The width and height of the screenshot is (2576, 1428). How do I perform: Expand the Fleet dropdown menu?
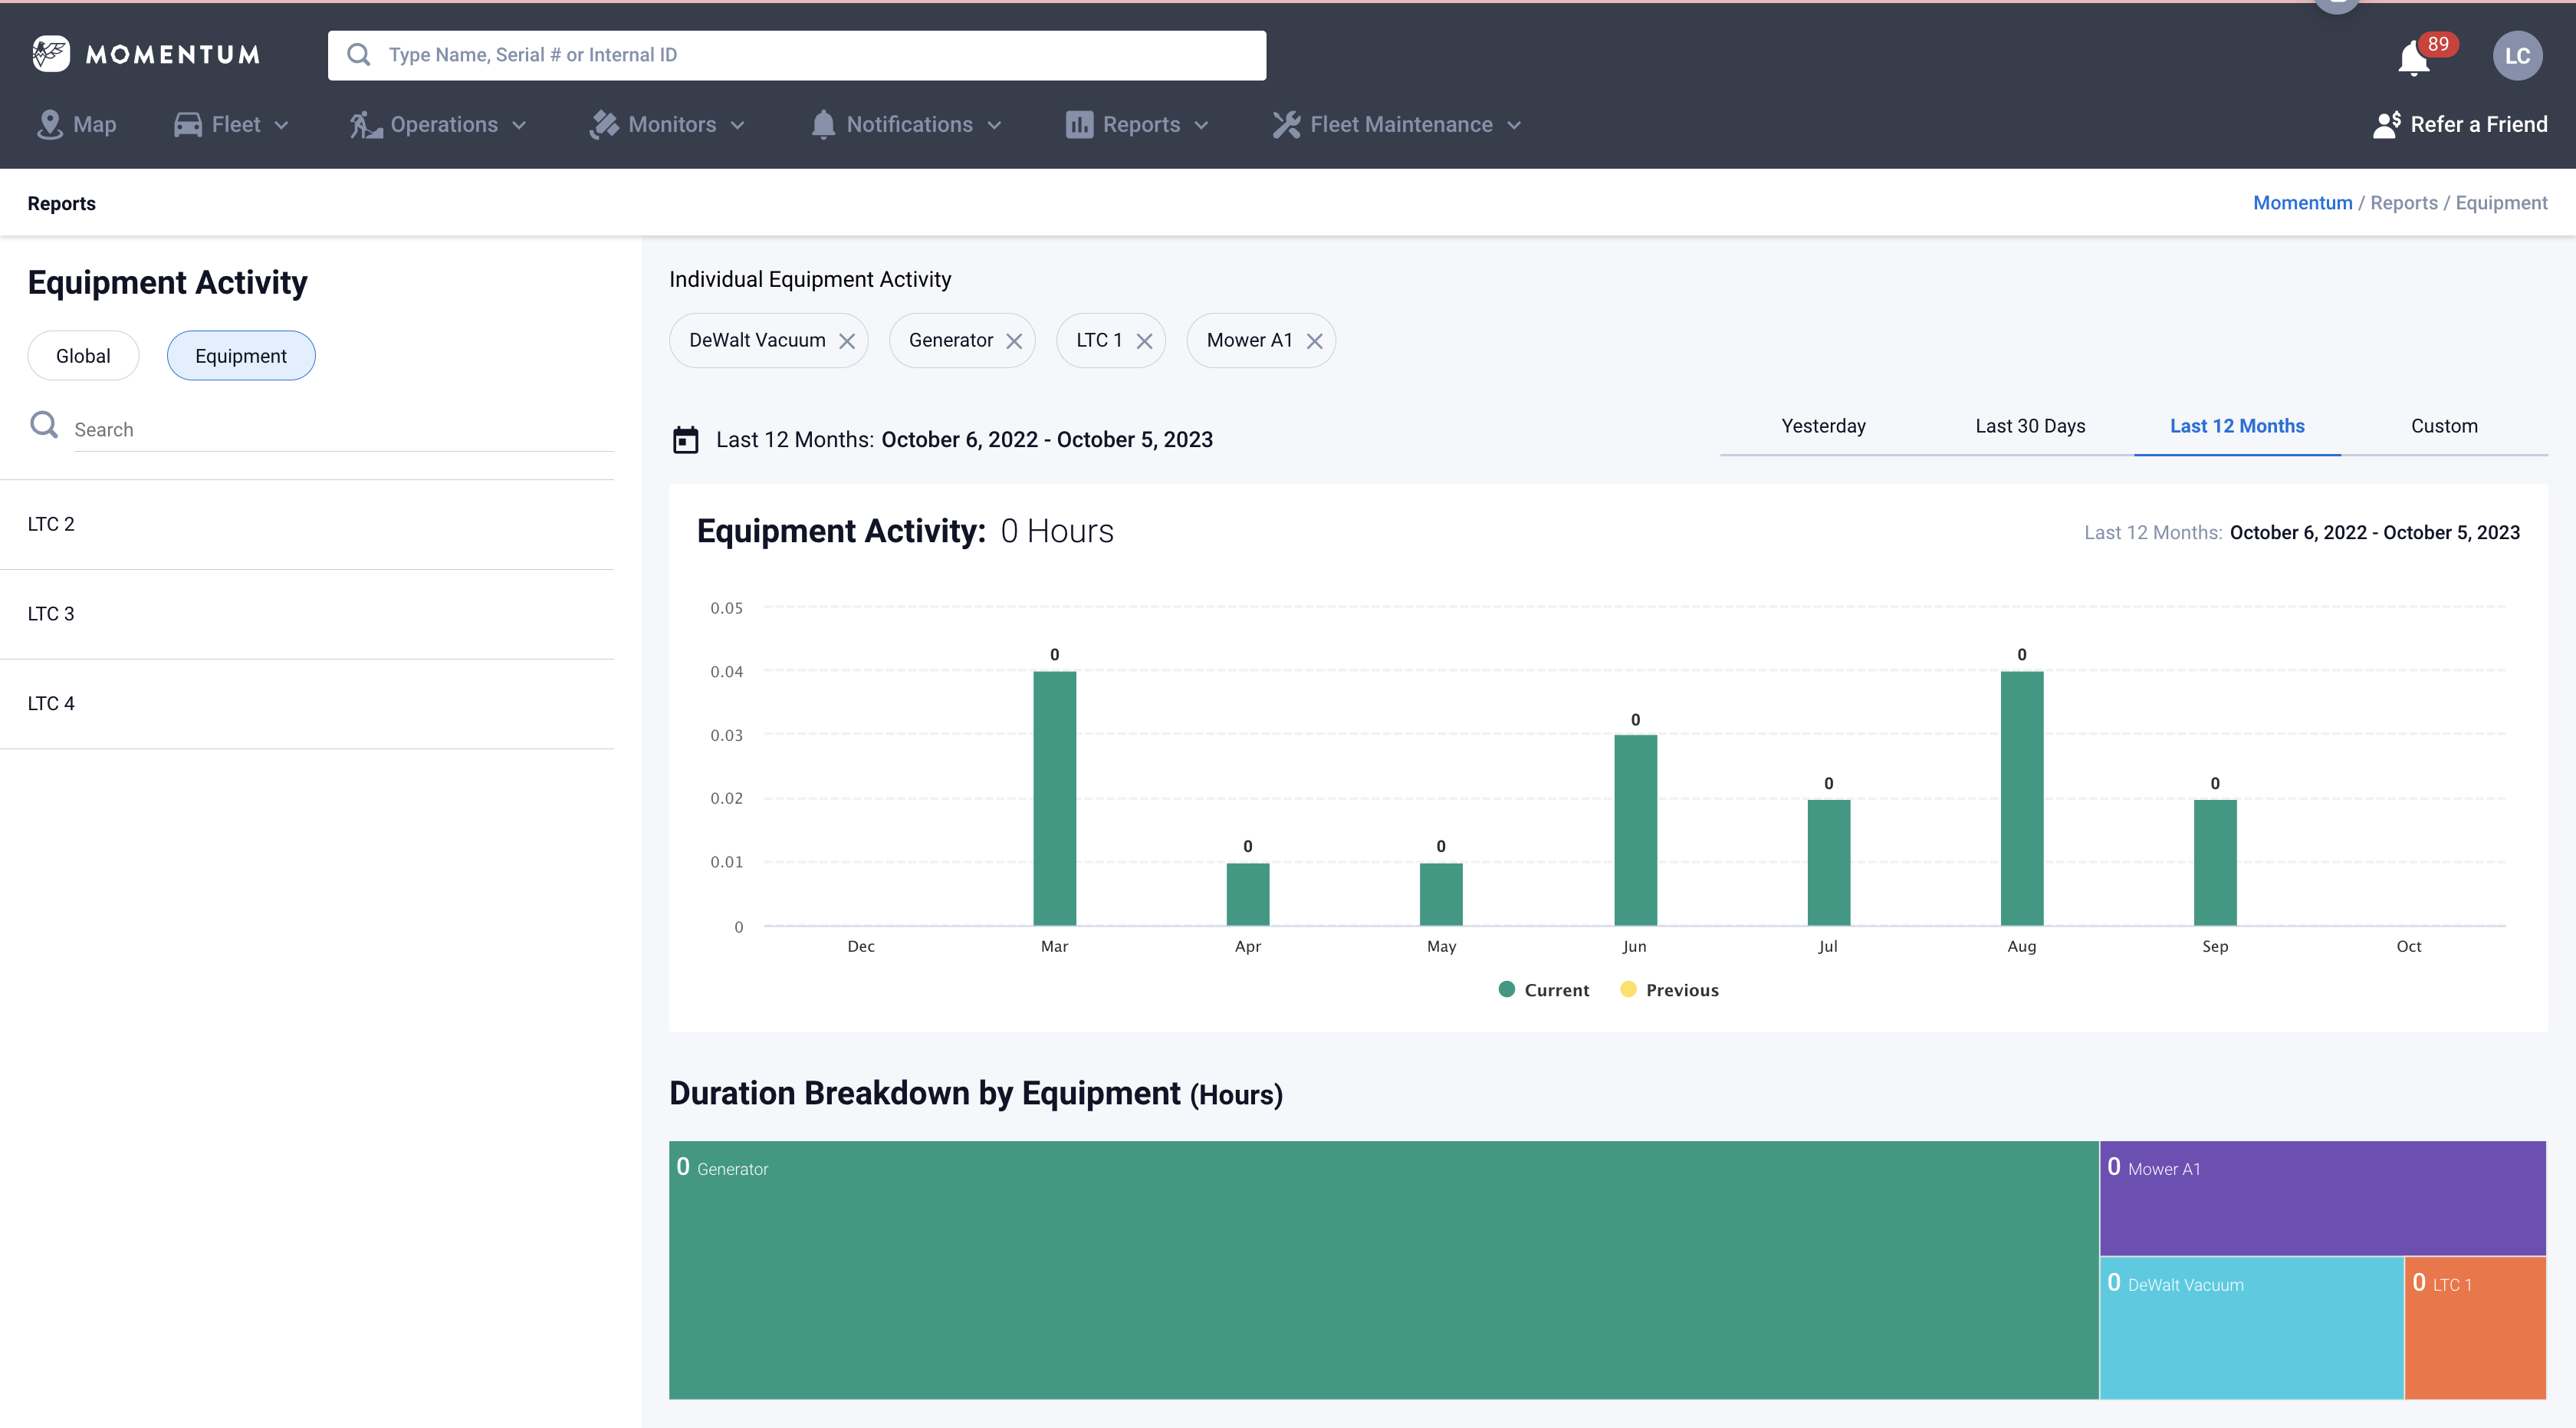[x=232, y=125]
